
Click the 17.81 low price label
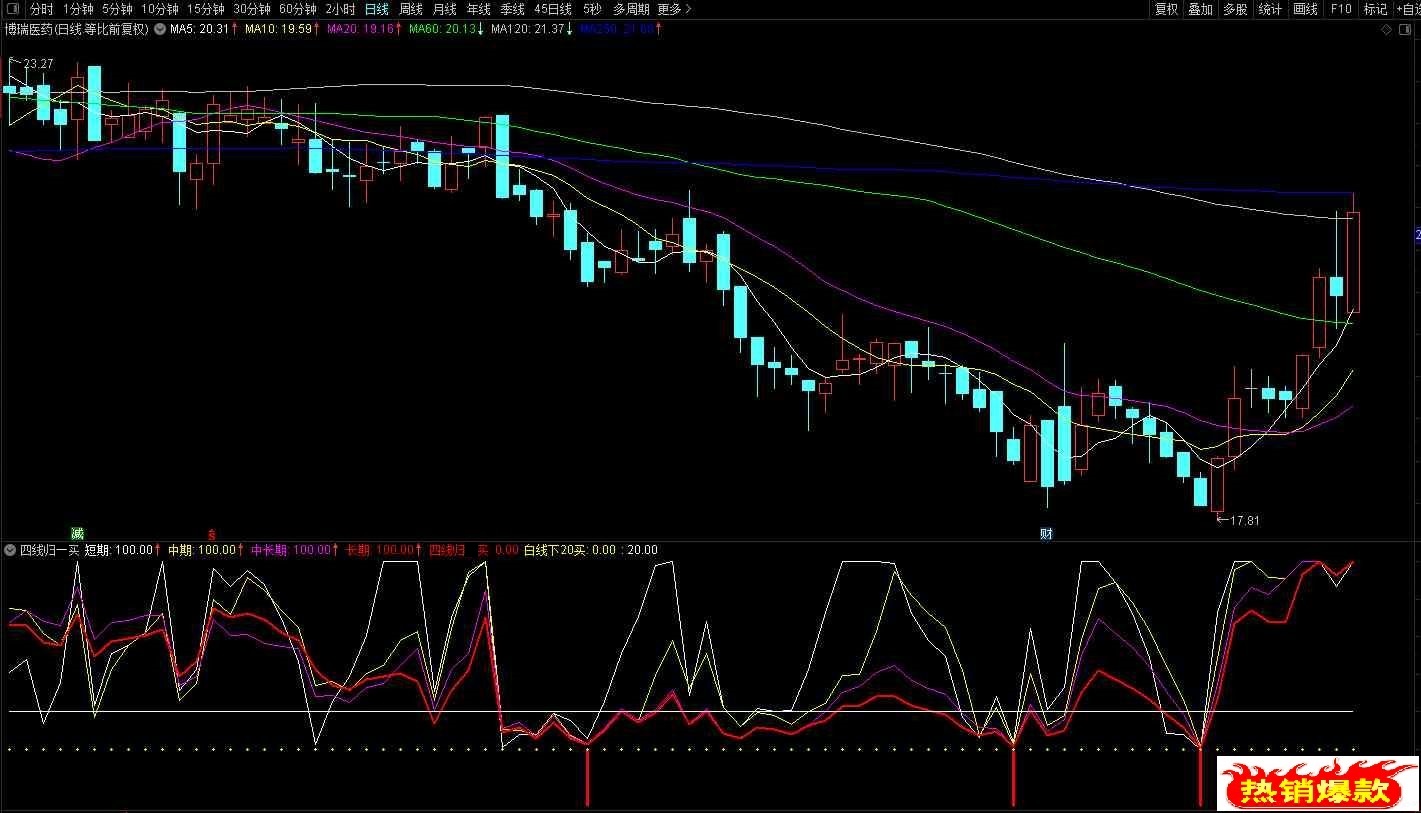tap(1244, 520)
